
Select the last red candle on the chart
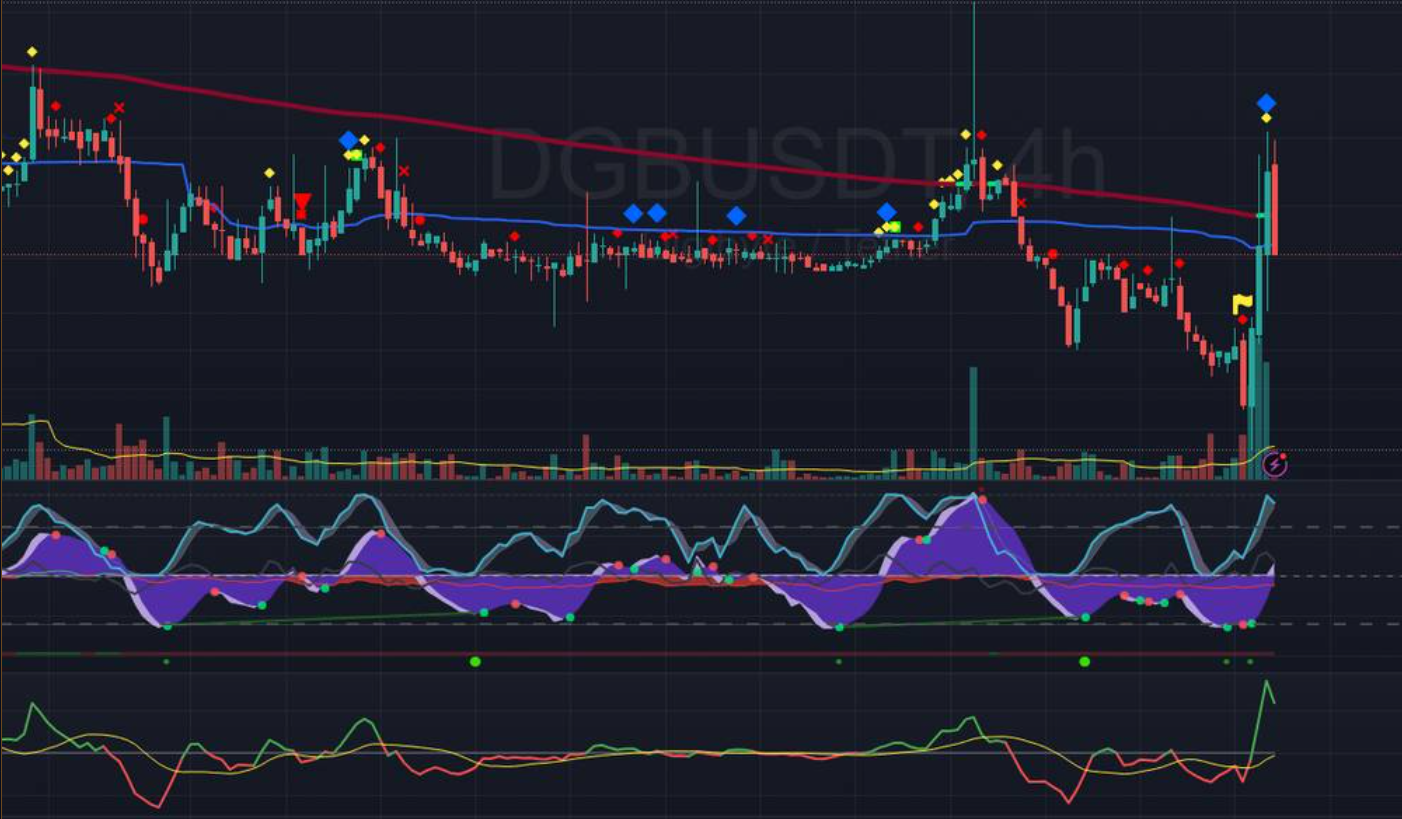[x=1275, y=208]
